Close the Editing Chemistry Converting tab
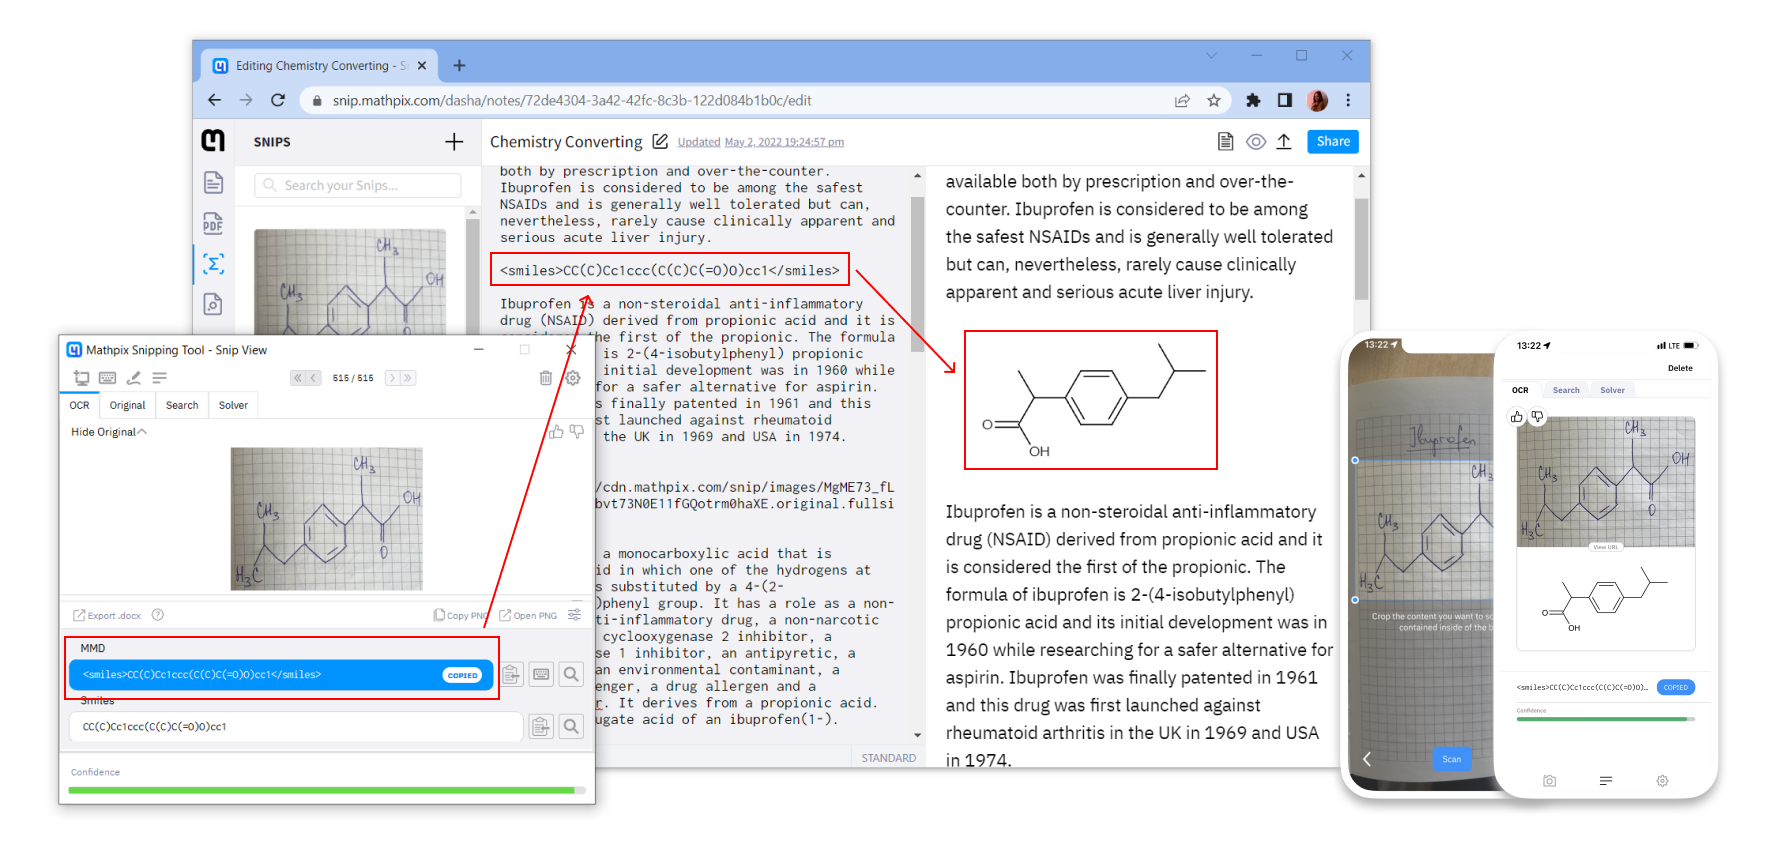Image resolution: width=1776 pixels, height=848 pixels. click(x=422, y=66)
